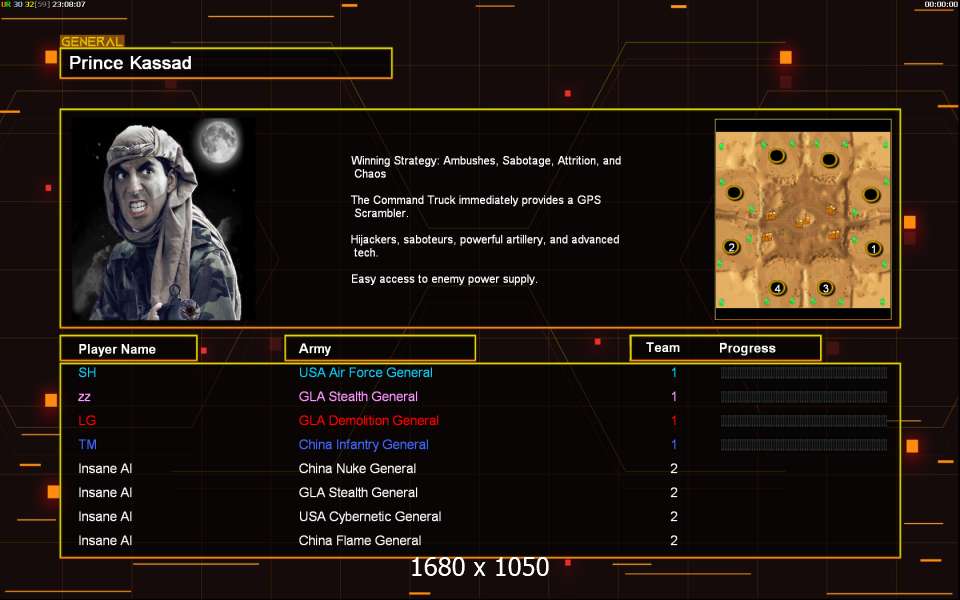This screenshot has height=600, width=960.
Task: Click the Army column header
Action: tap(380, 348)
